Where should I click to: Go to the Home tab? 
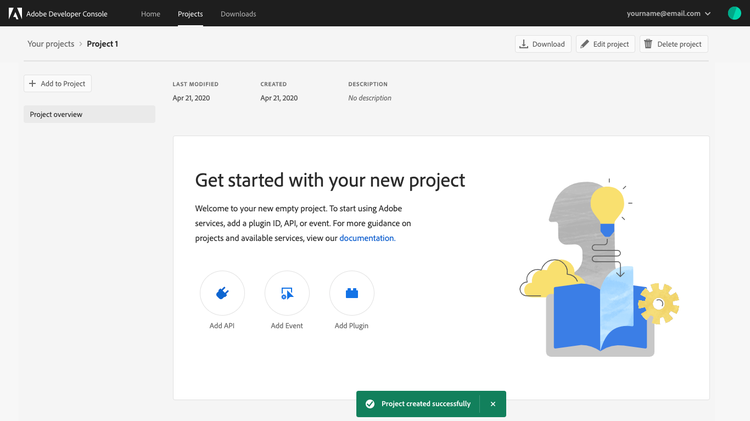point(150,14)
